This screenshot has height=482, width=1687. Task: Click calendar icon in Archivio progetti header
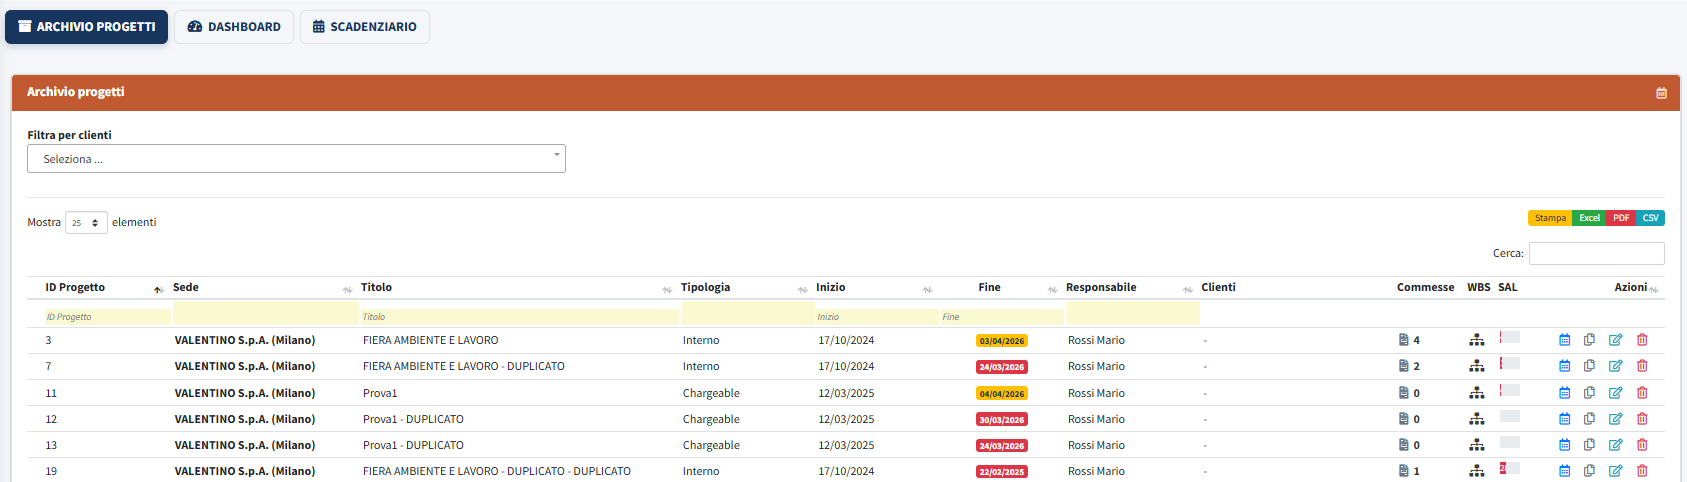tap(1661, 93)
